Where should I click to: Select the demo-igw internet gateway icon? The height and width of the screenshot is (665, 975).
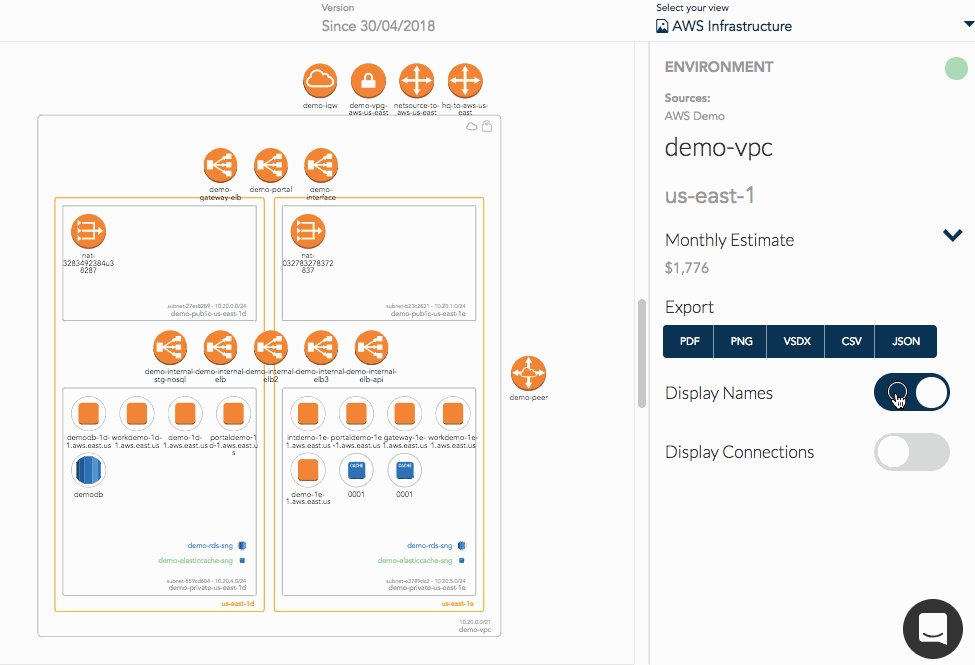(x=320, y=81)
